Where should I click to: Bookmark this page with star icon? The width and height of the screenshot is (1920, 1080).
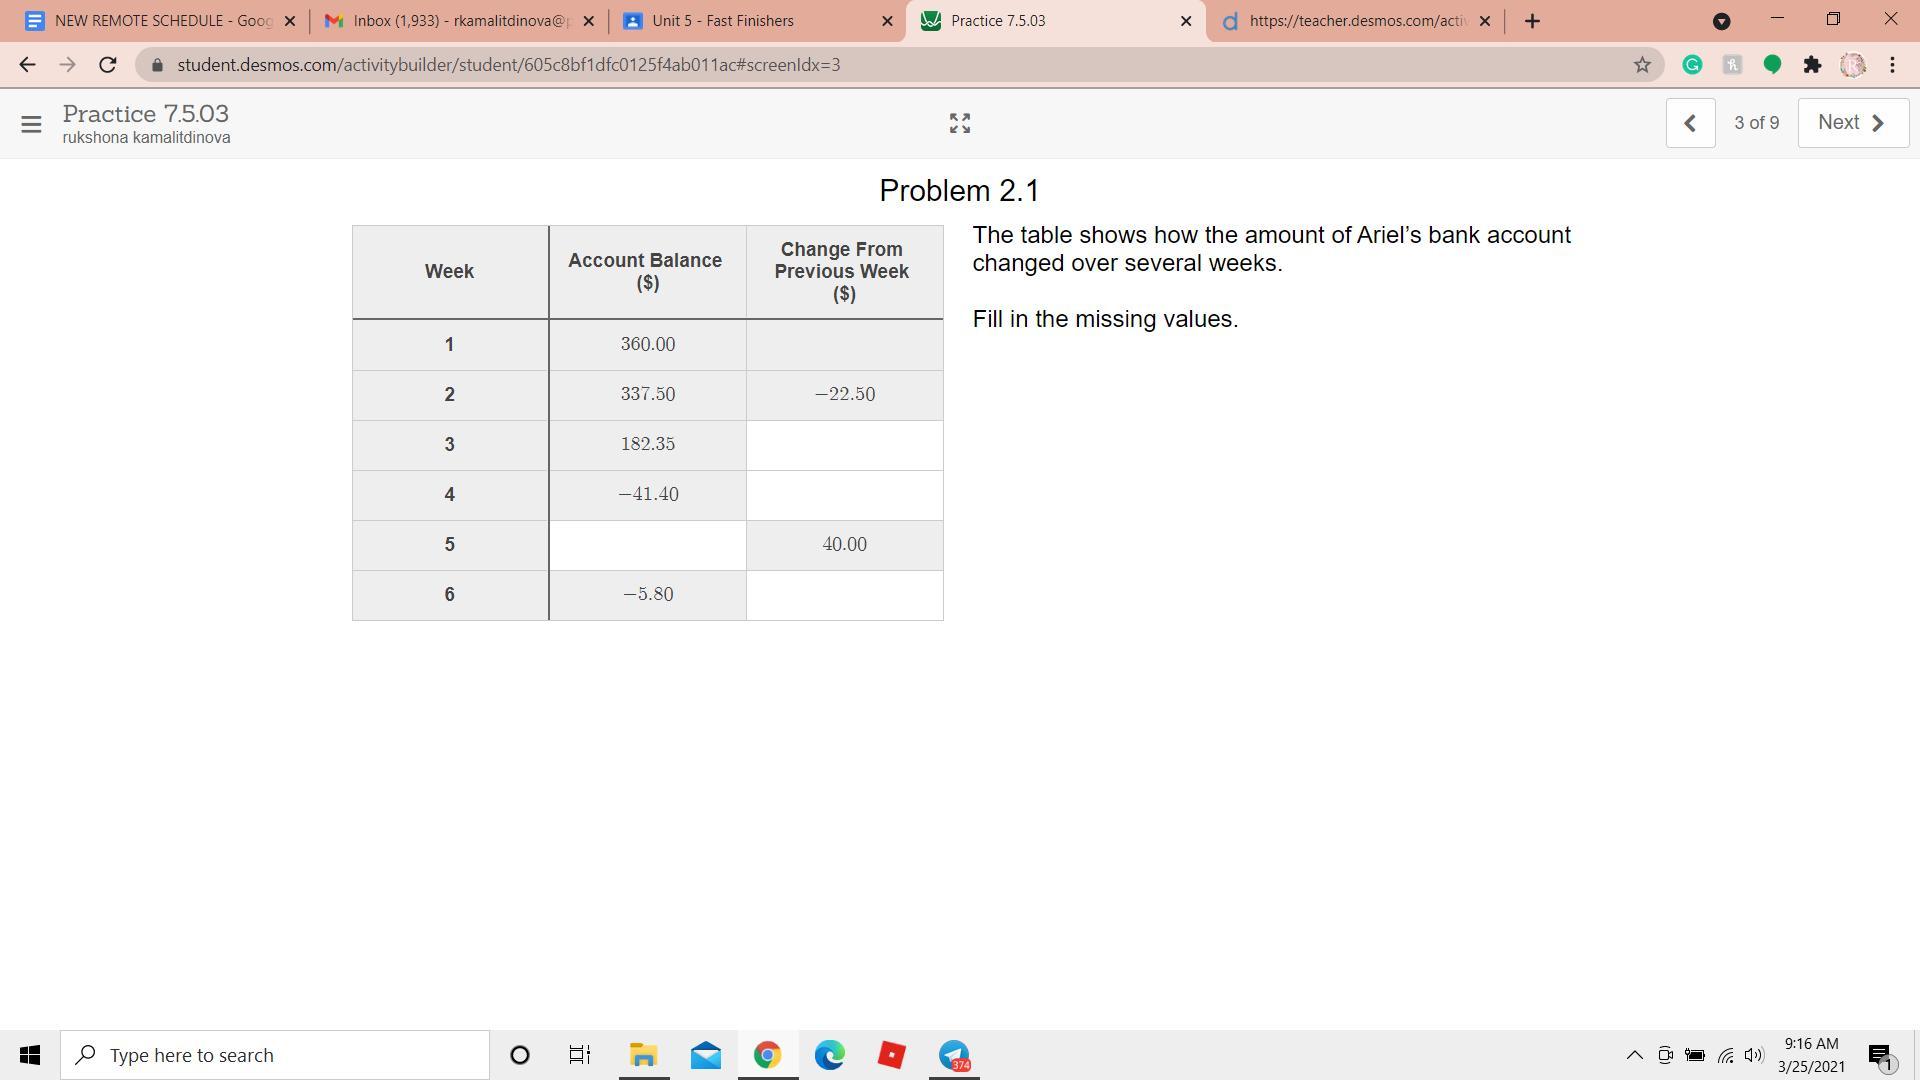click(1642, 65)
